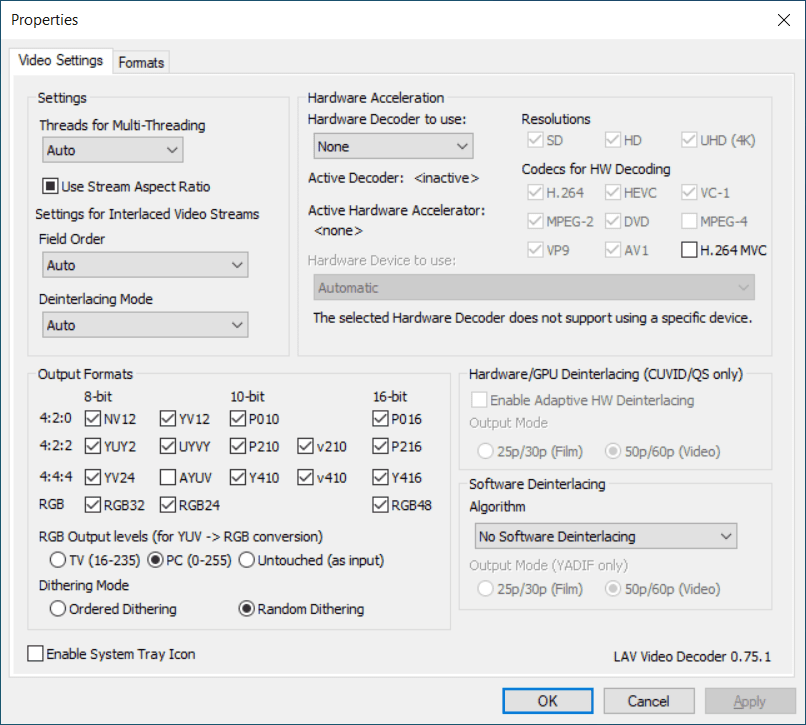
Task: Toggle Use Stream Aspect Ratio checkbox
Action: pyautogui.click(x=50, y=186)
